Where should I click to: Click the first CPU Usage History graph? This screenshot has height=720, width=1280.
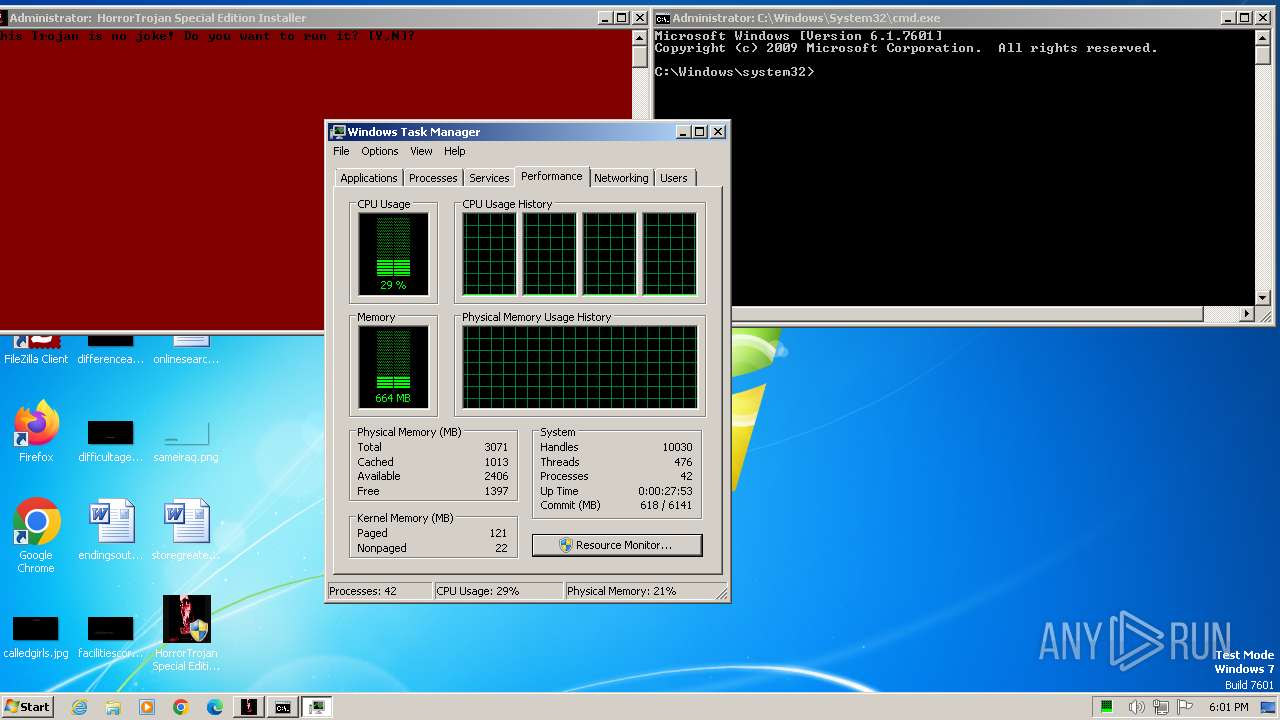tap(489, 254)
